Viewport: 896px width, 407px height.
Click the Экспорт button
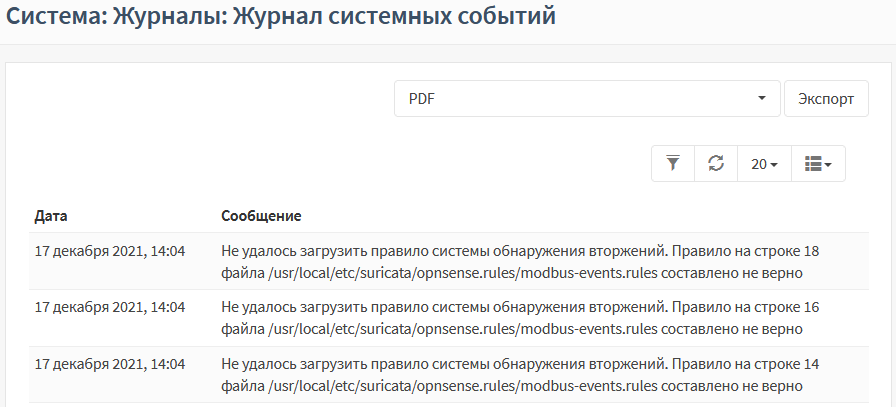point(826,99)
